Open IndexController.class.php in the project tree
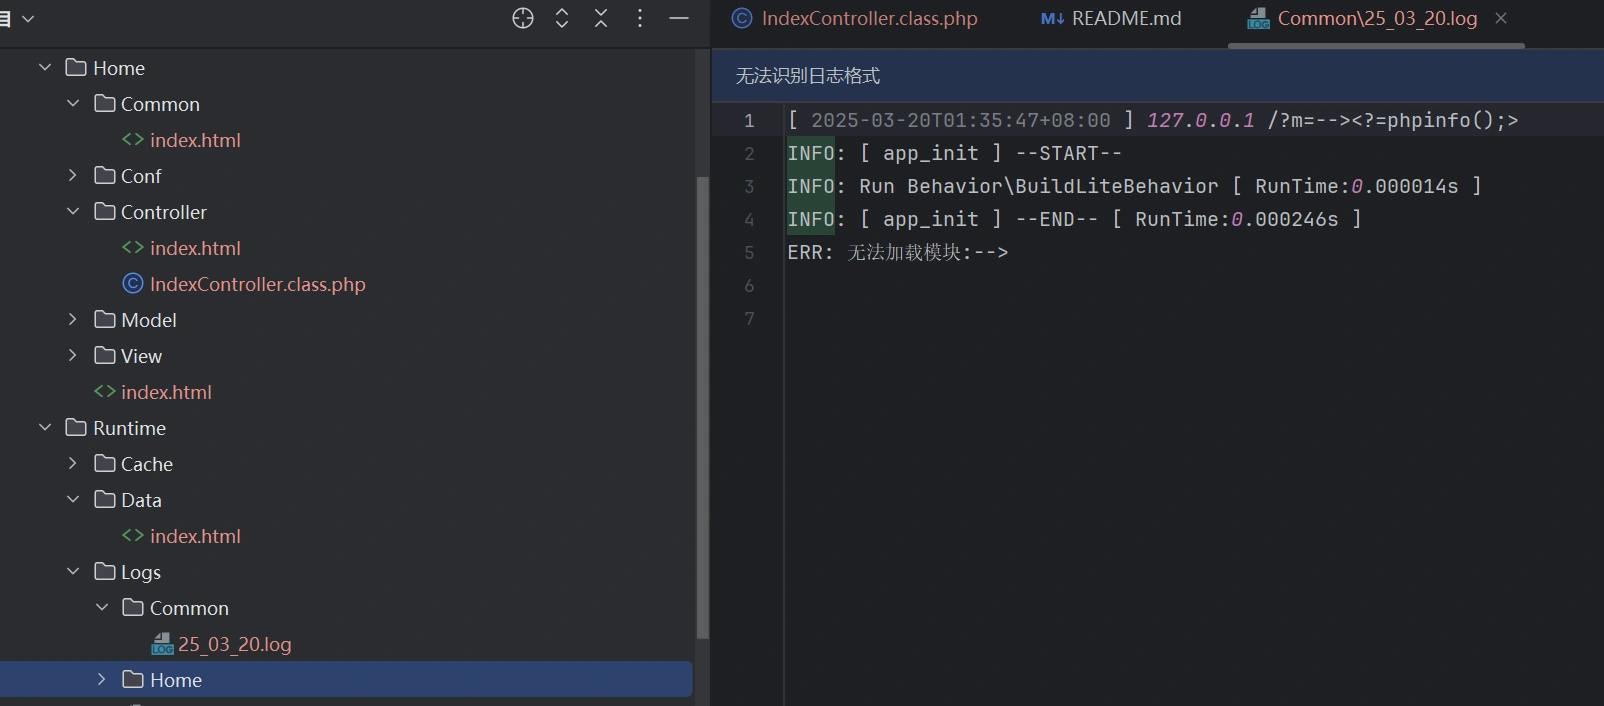Image resolution: width=1604 pixels, height=706 pixels. coord(257,284)
